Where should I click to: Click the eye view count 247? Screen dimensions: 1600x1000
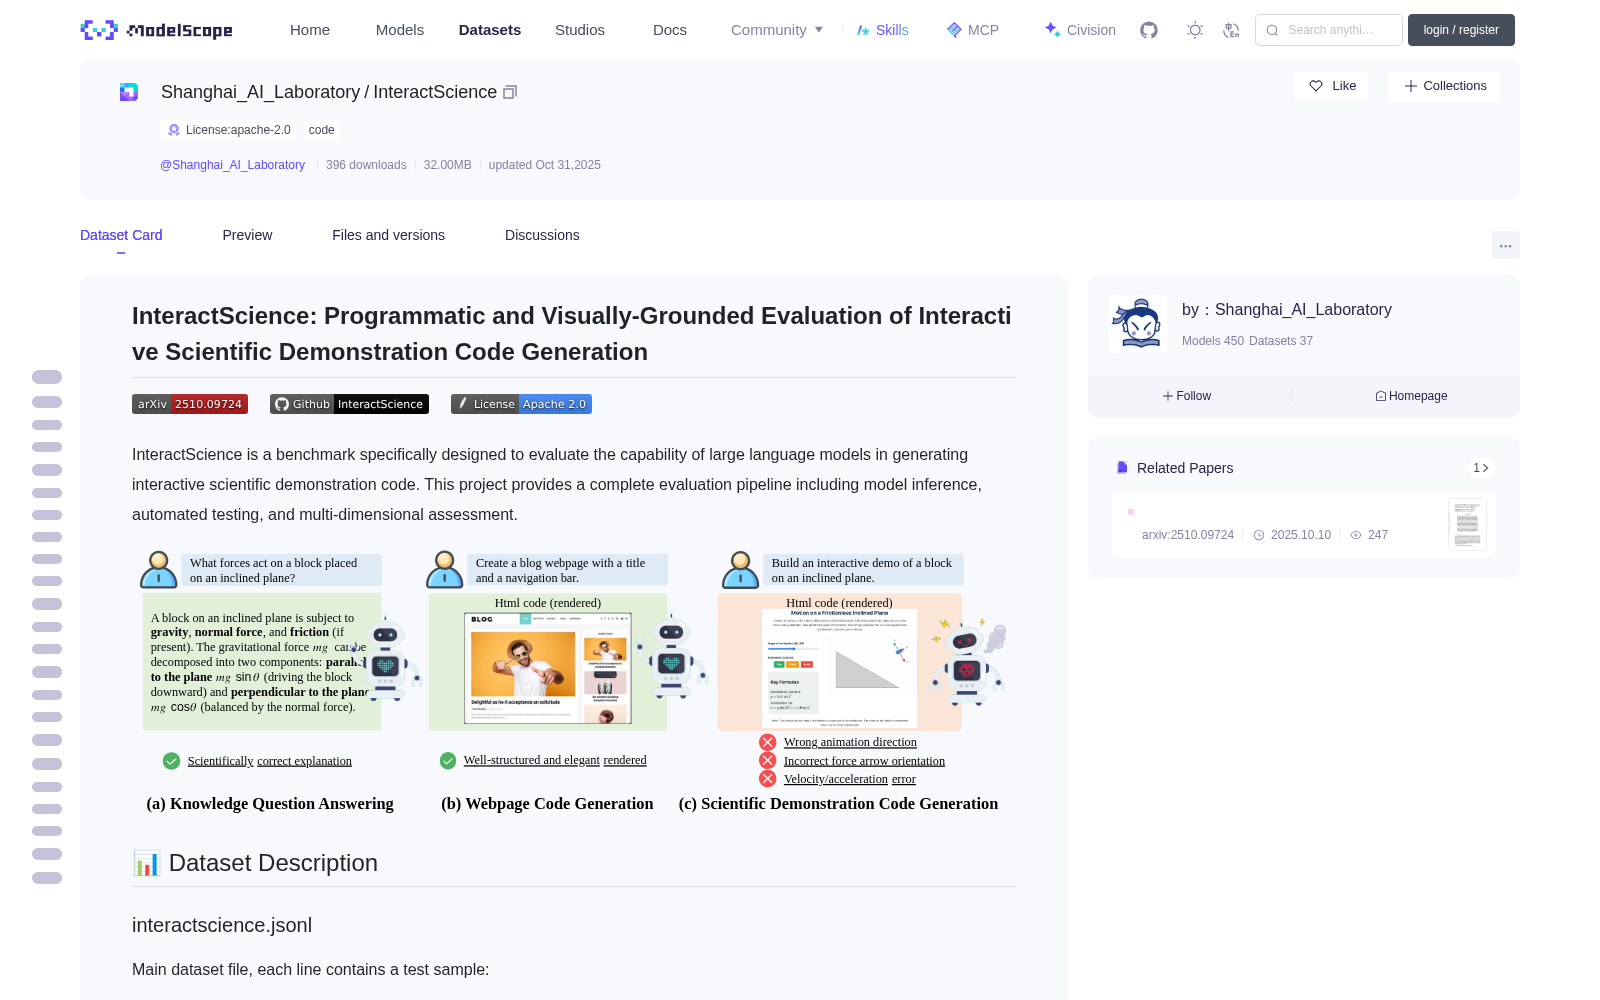(x=1369, y=535)
